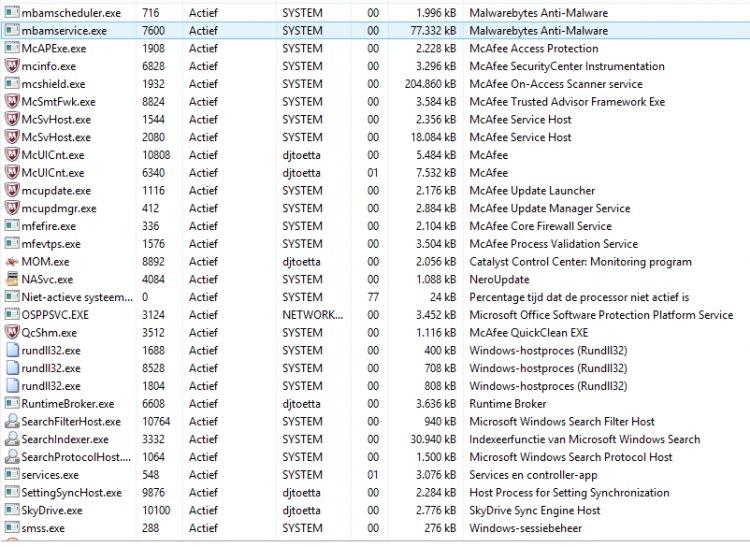Screen dimensions: 750x547
Task: Click the OSPPSVC.EXE process icon
Action: tap(11, 315)
